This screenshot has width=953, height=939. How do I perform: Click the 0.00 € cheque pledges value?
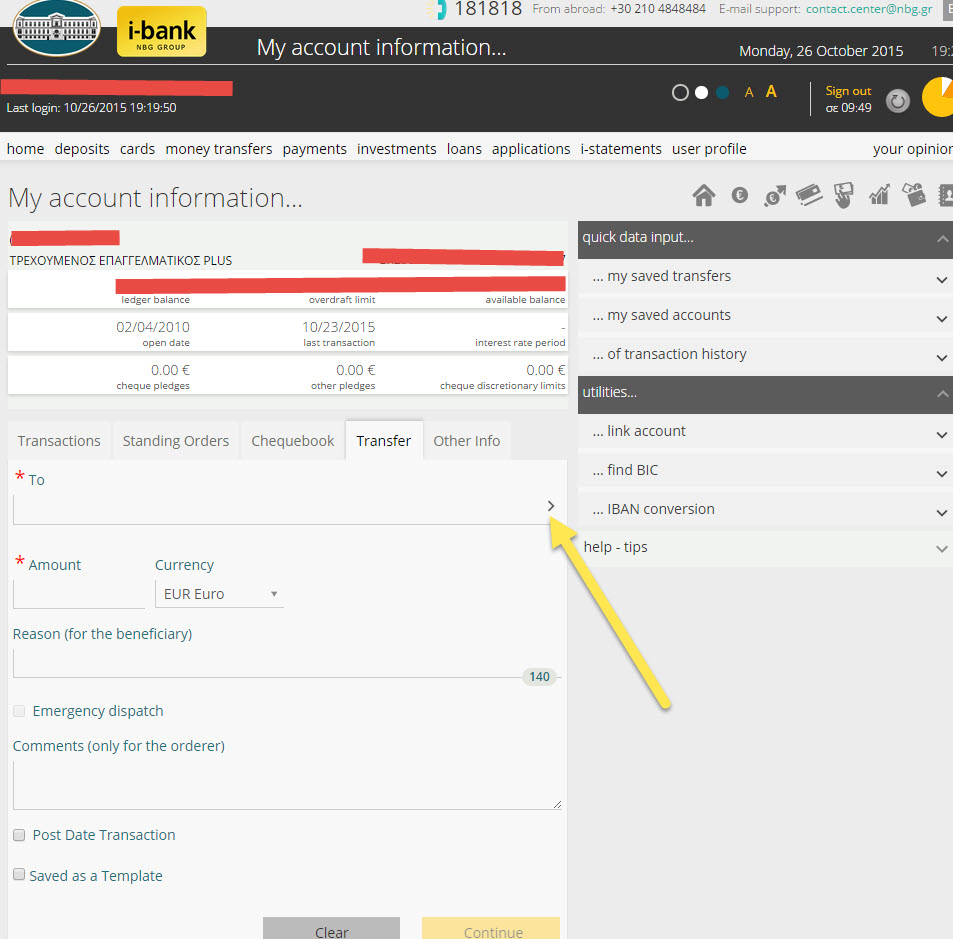click(x=170, y=370)
